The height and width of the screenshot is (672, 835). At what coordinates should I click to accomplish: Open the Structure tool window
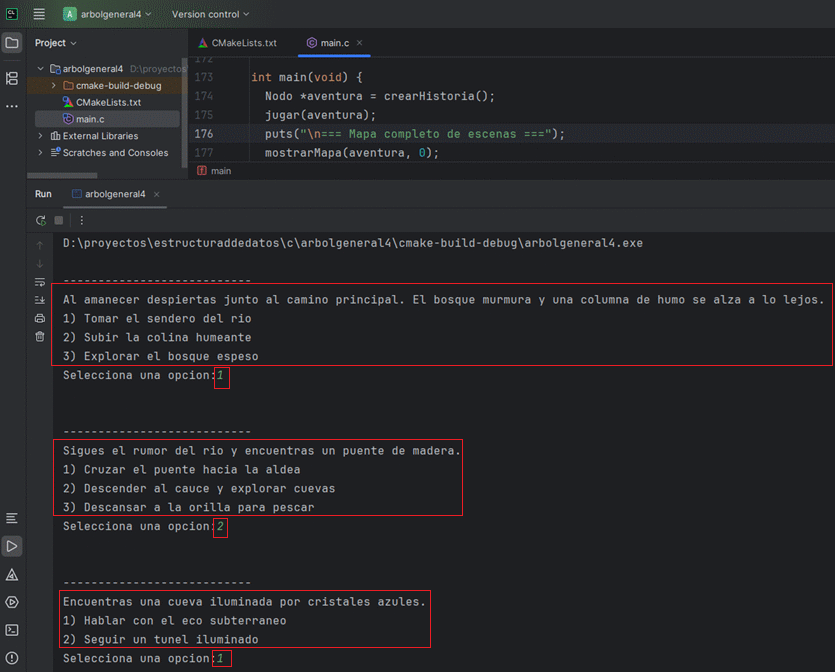(12, 78)
